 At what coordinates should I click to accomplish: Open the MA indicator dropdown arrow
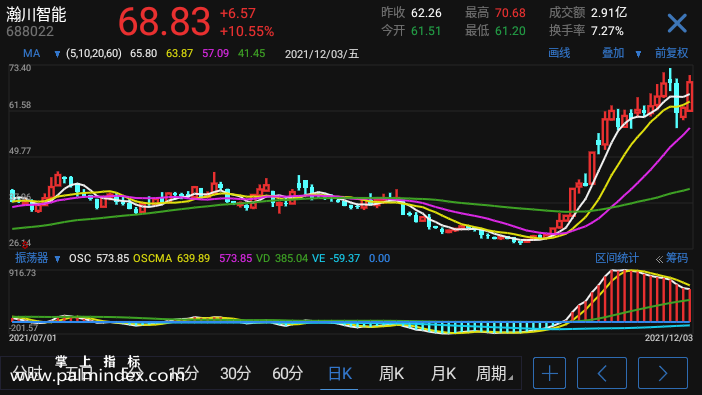57,55
